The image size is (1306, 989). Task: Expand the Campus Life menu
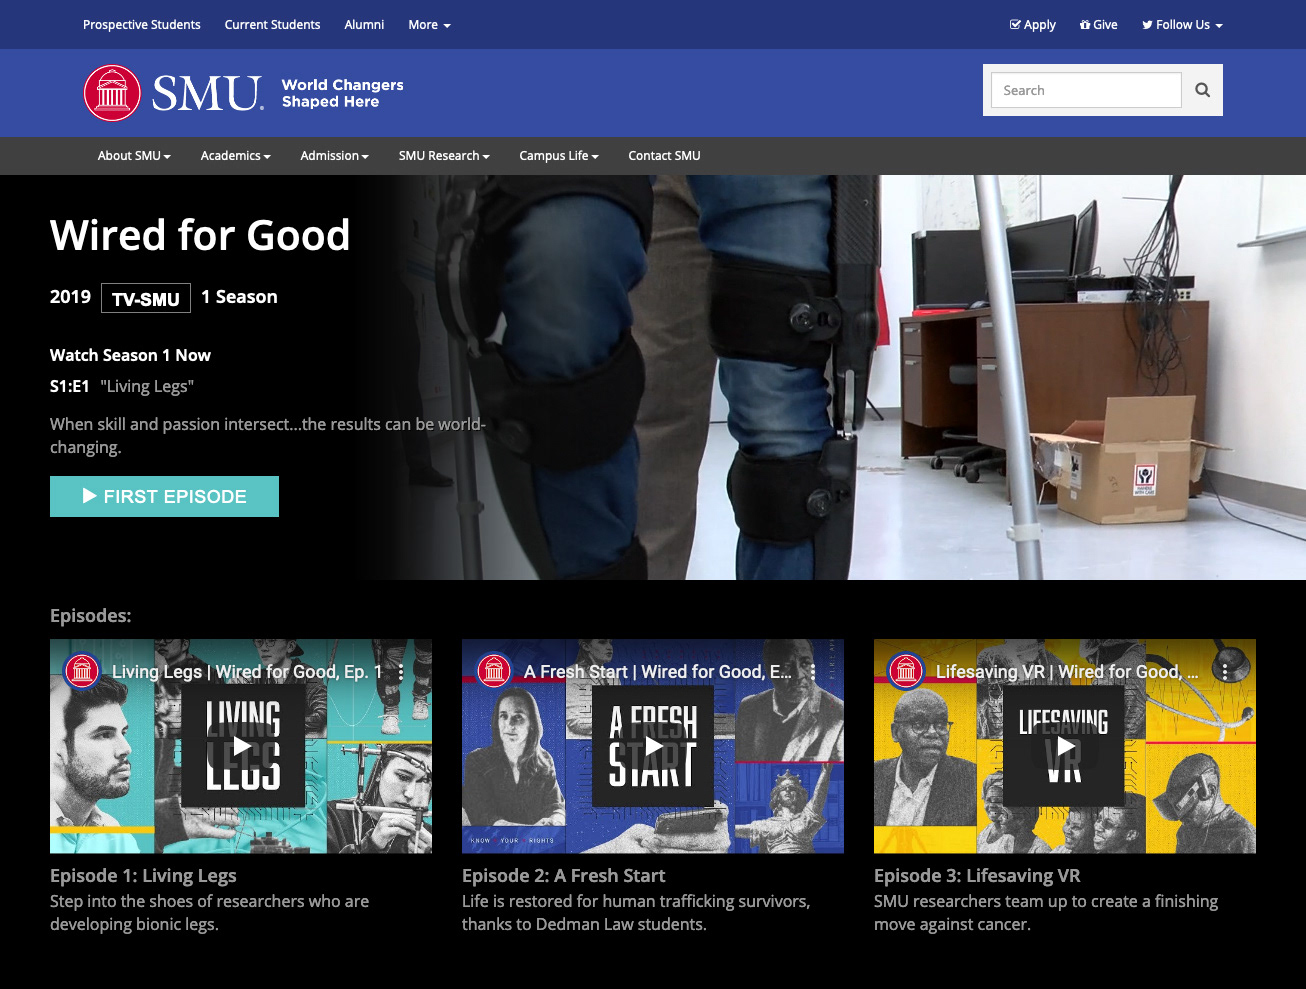(x=559, y=156)
